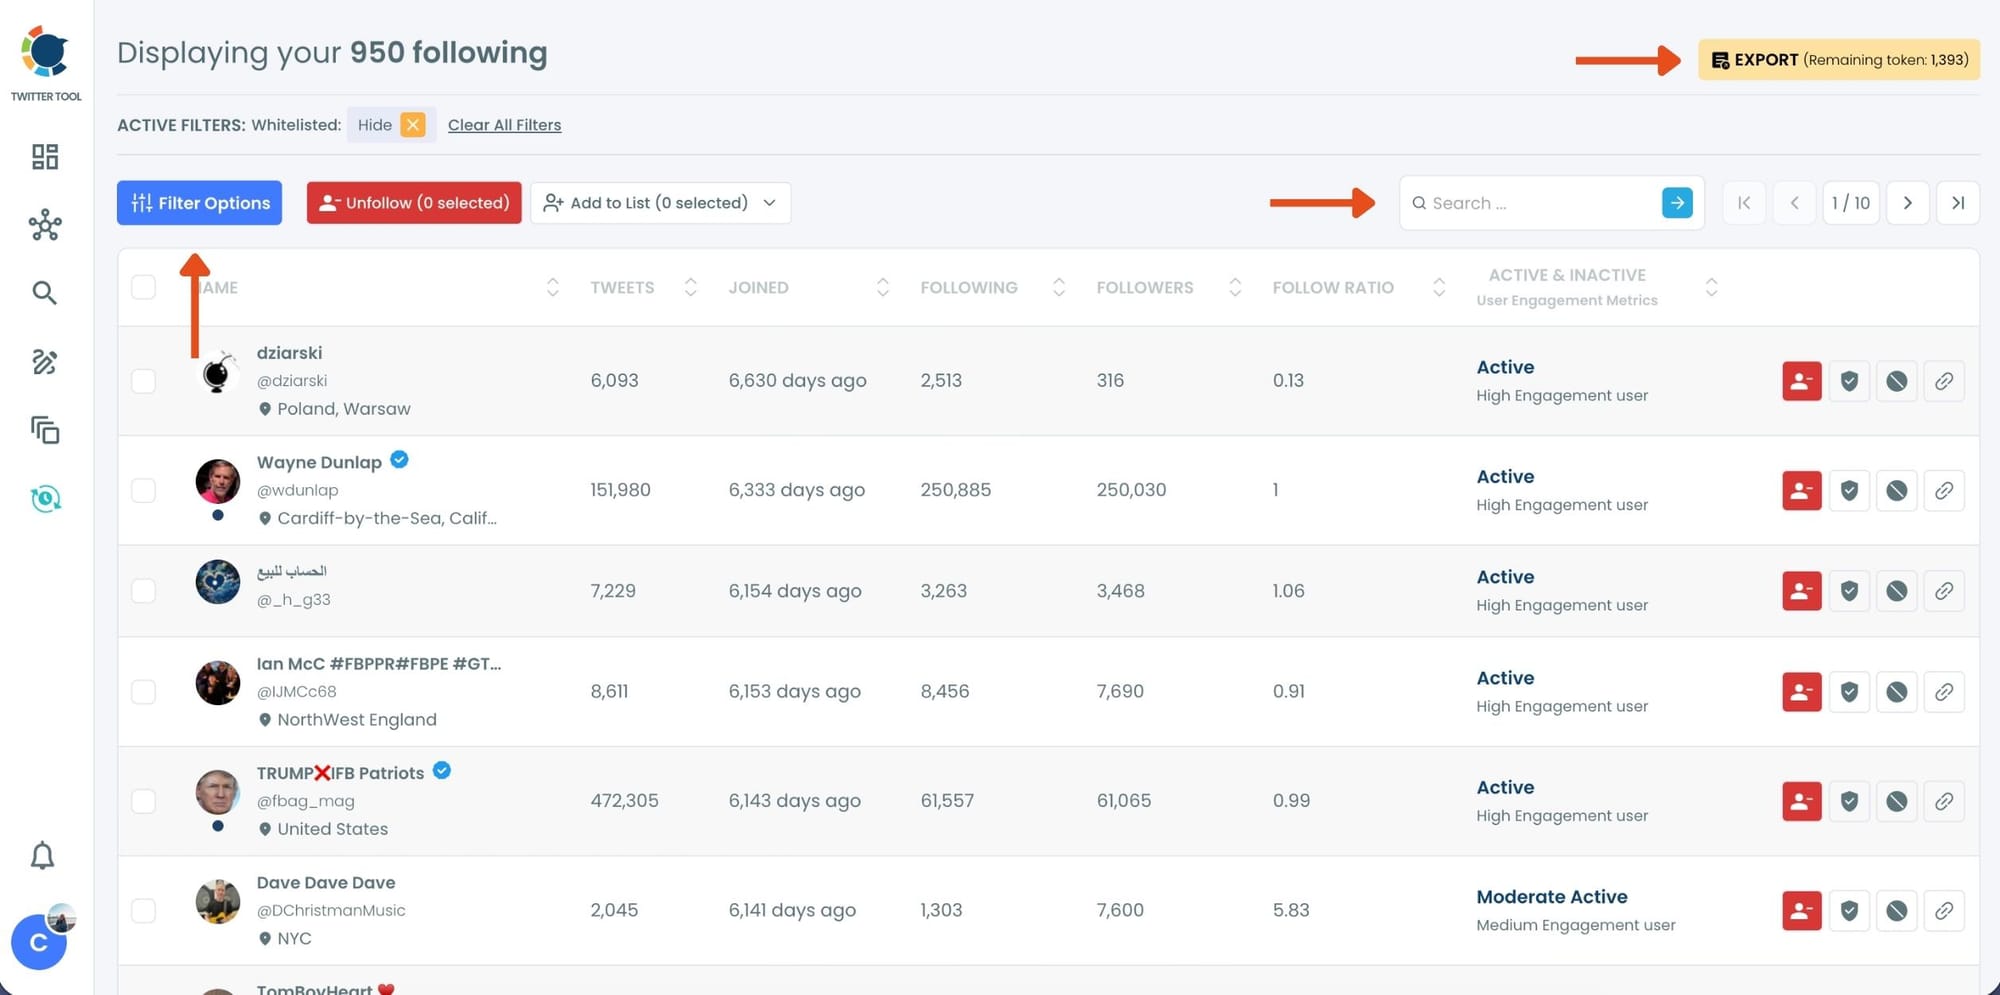
Task: Unfollow dziarski using the red unfollow icon
Action: [1801, 381]
